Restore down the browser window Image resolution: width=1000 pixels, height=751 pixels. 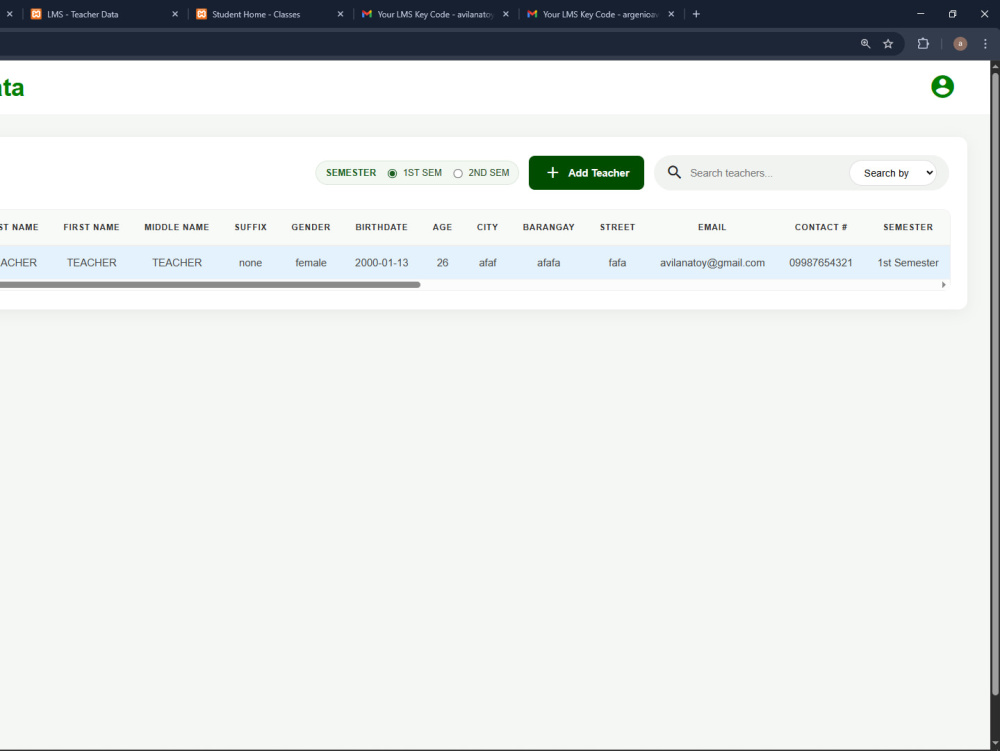[x=952, y=14]
